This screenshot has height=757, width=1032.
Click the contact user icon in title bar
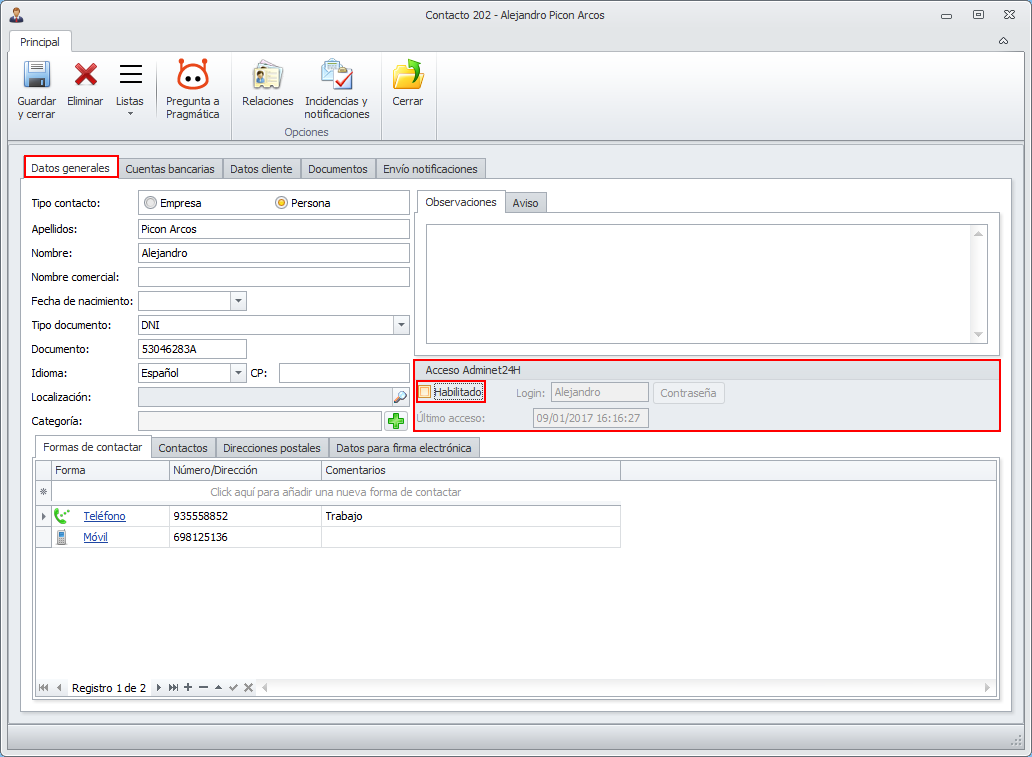(x=16, y=14)
